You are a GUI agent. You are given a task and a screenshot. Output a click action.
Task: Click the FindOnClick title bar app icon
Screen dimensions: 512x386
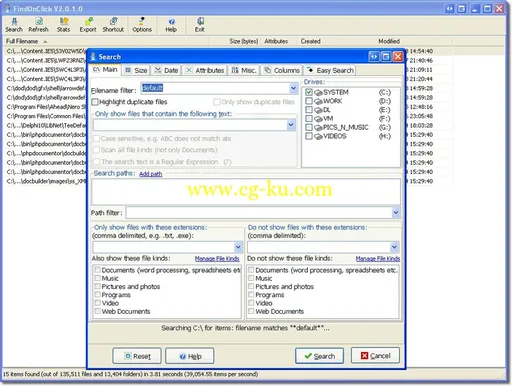(8, 8)
